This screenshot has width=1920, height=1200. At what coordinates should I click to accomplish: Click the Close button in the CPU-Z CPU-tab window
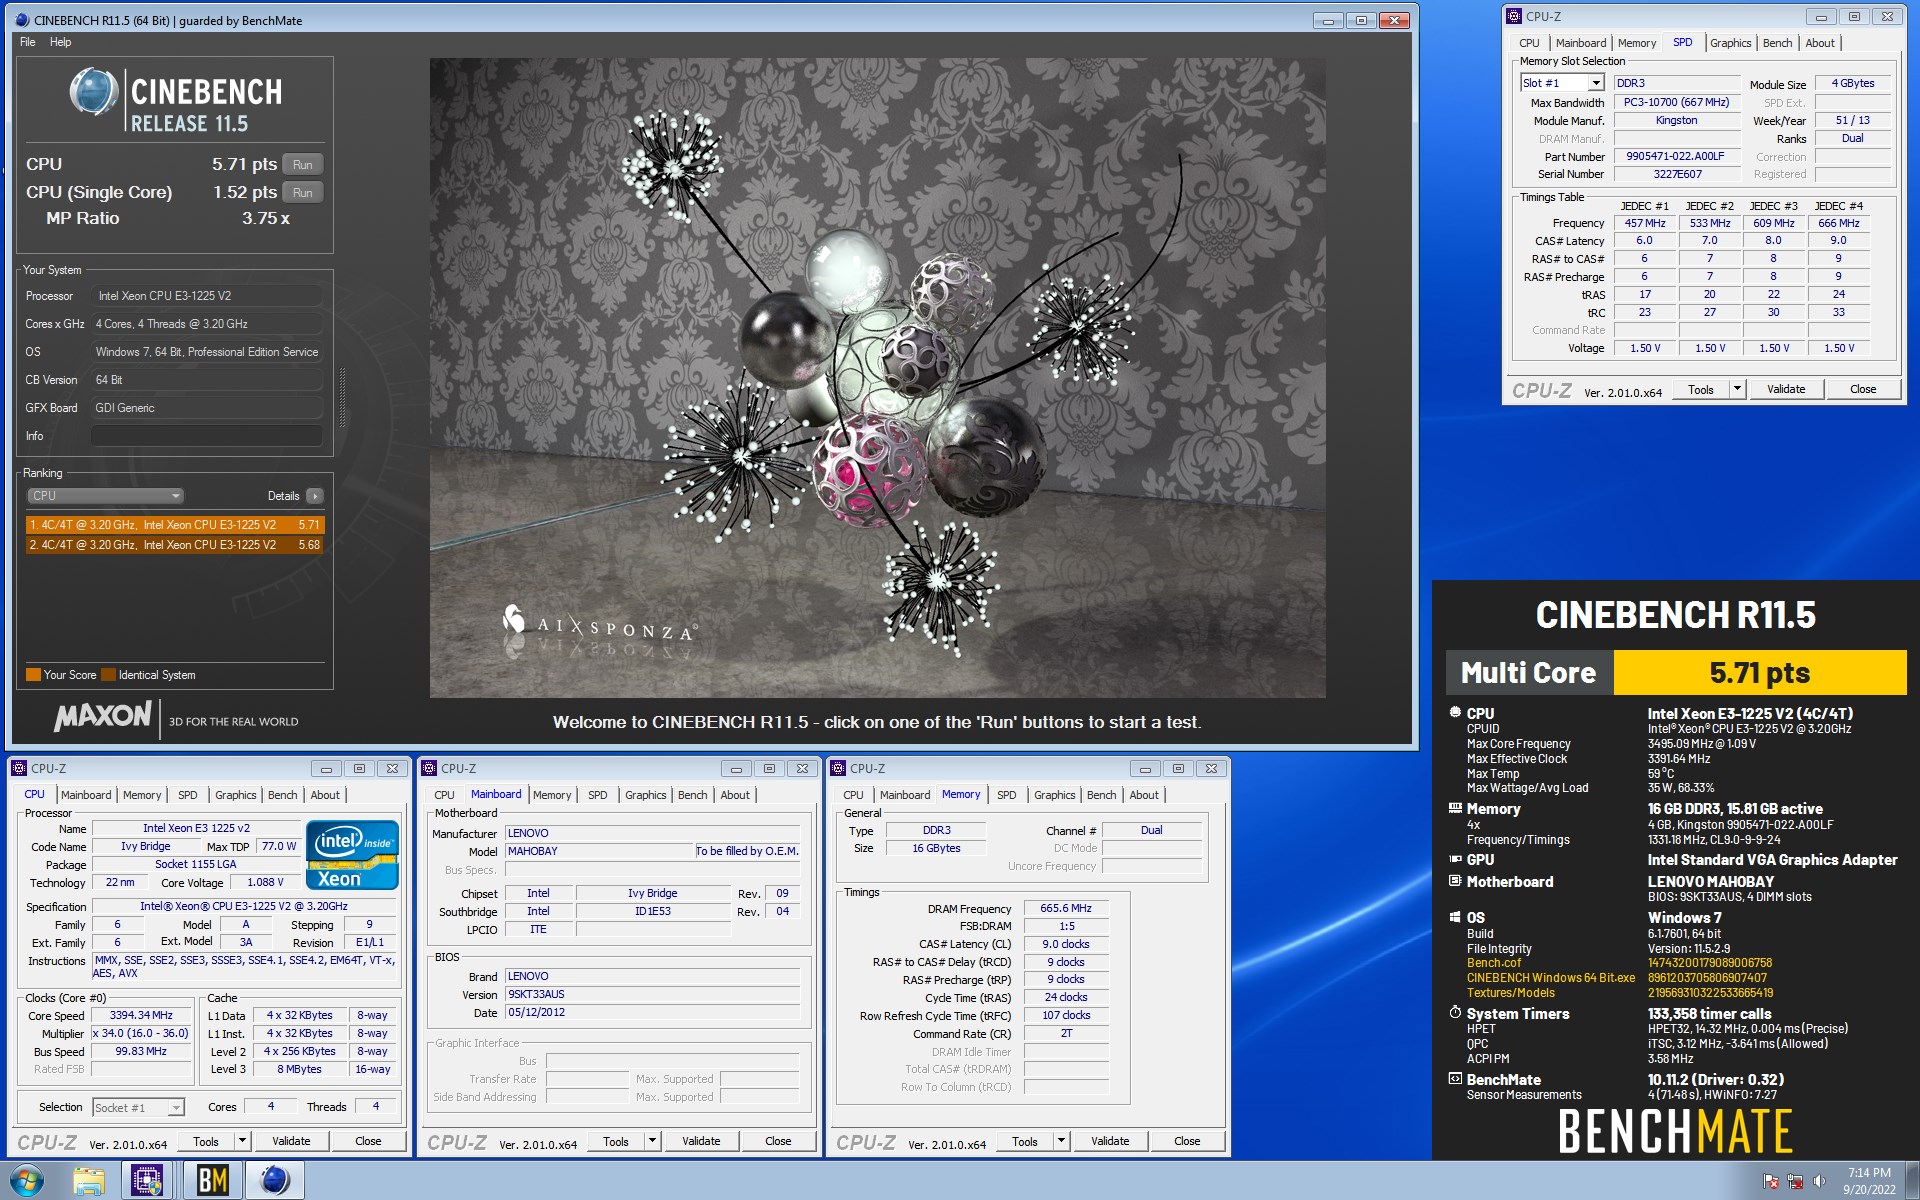point(368,1141)
